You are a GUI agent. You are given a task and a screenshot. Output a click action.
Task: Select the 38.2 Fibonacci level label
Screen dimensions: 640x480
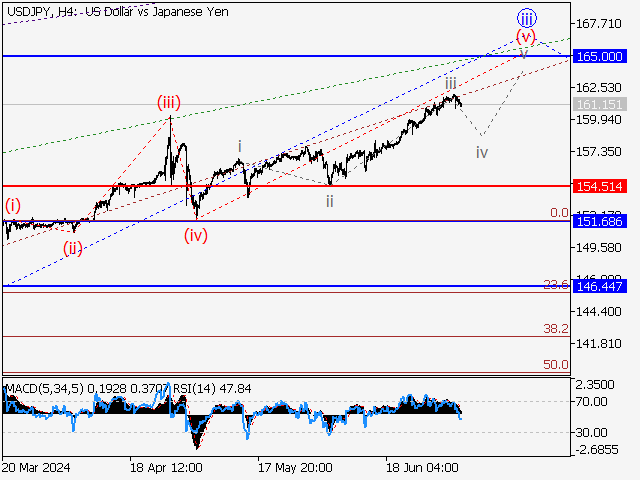(x=556, y=328)
